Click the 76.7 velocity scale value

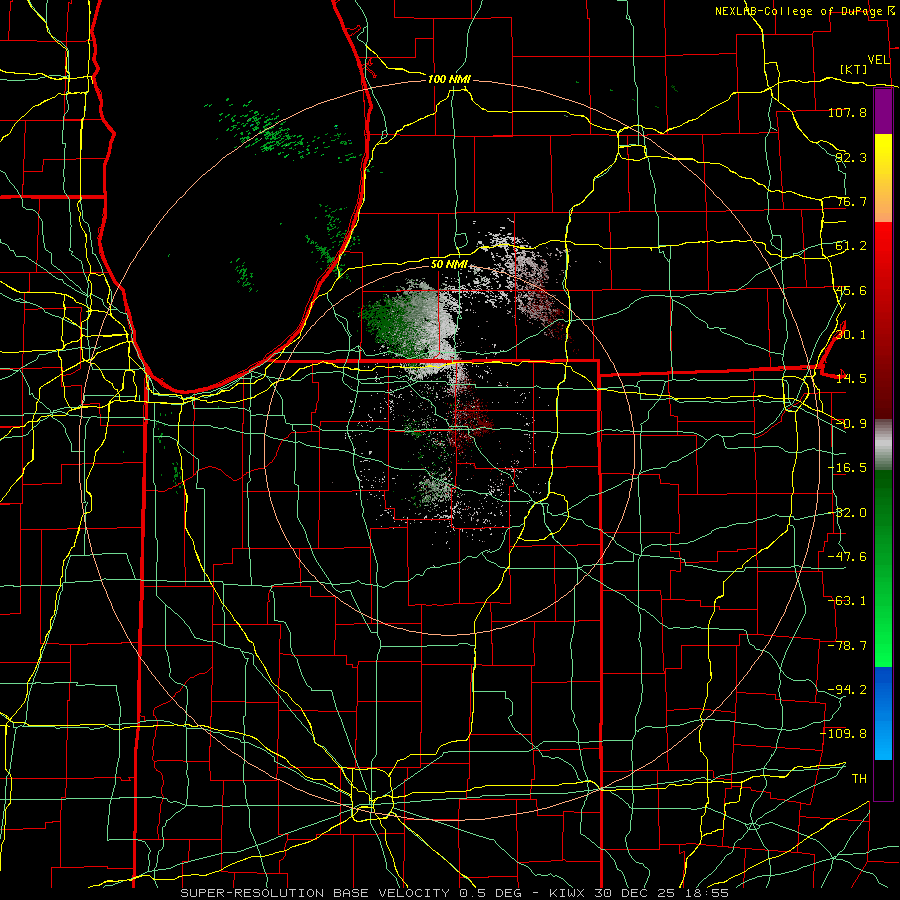pyautogui.click(x=851, y=201)
